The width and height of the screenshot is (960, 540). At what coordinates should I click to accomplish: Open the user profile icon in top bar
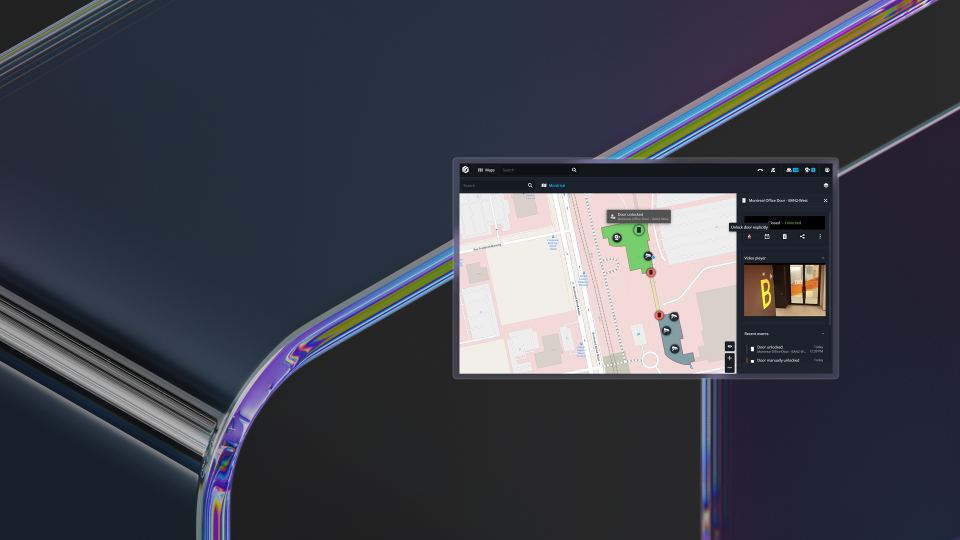pyautogui.click(x=827, y=170)
